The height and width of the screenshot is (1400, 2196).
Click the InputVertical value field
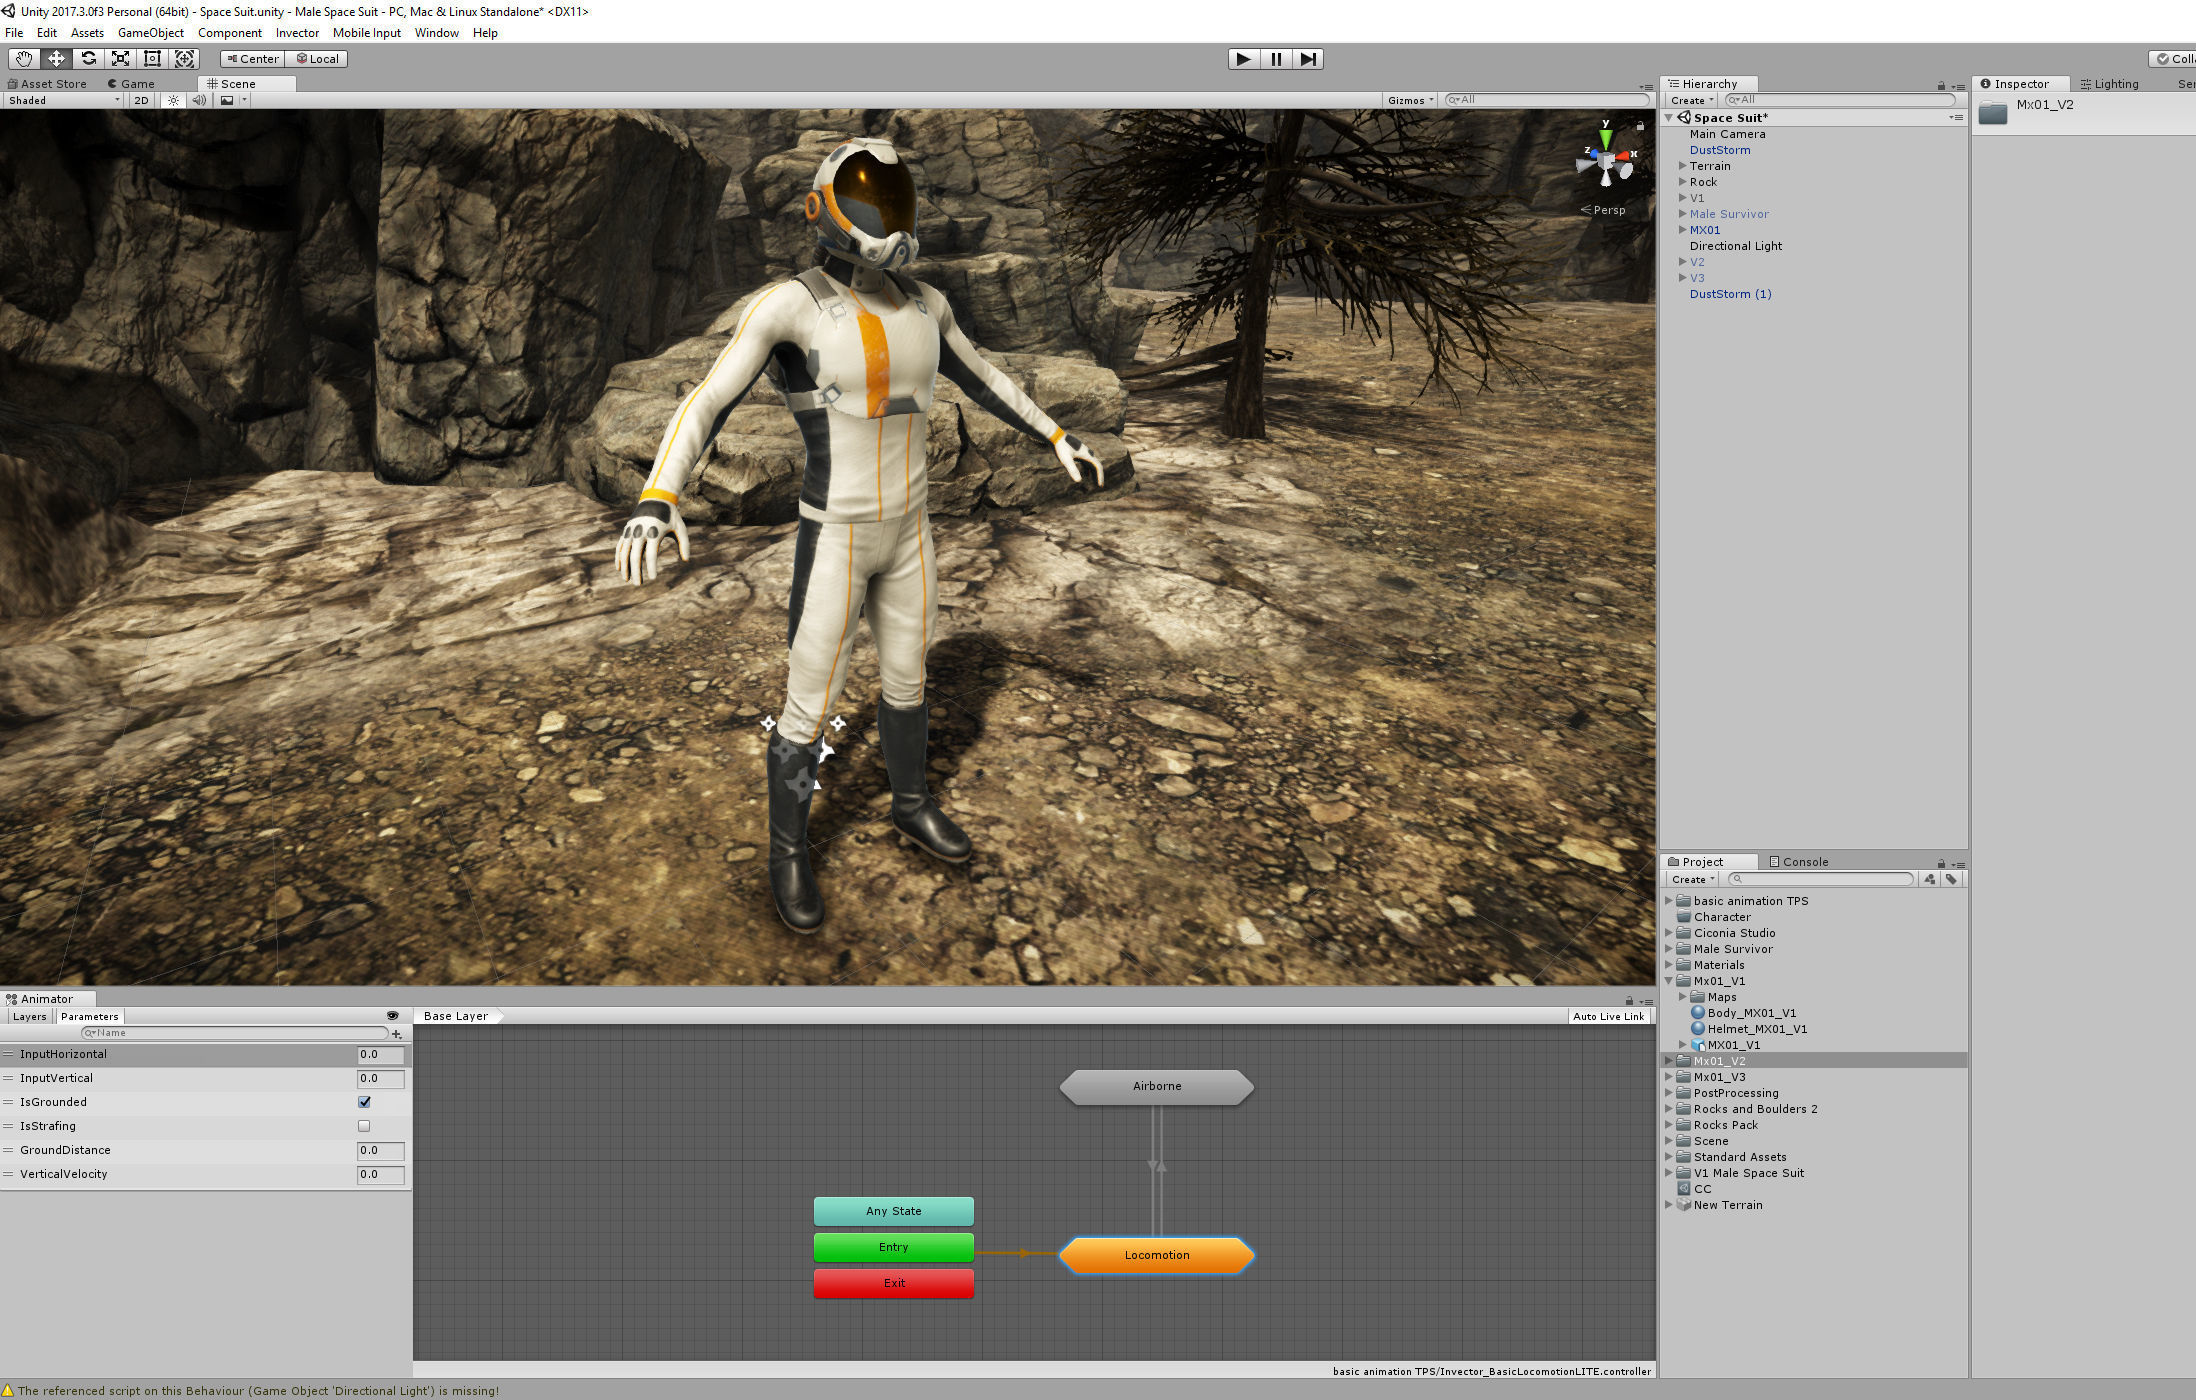click(x=380, y=1078)
